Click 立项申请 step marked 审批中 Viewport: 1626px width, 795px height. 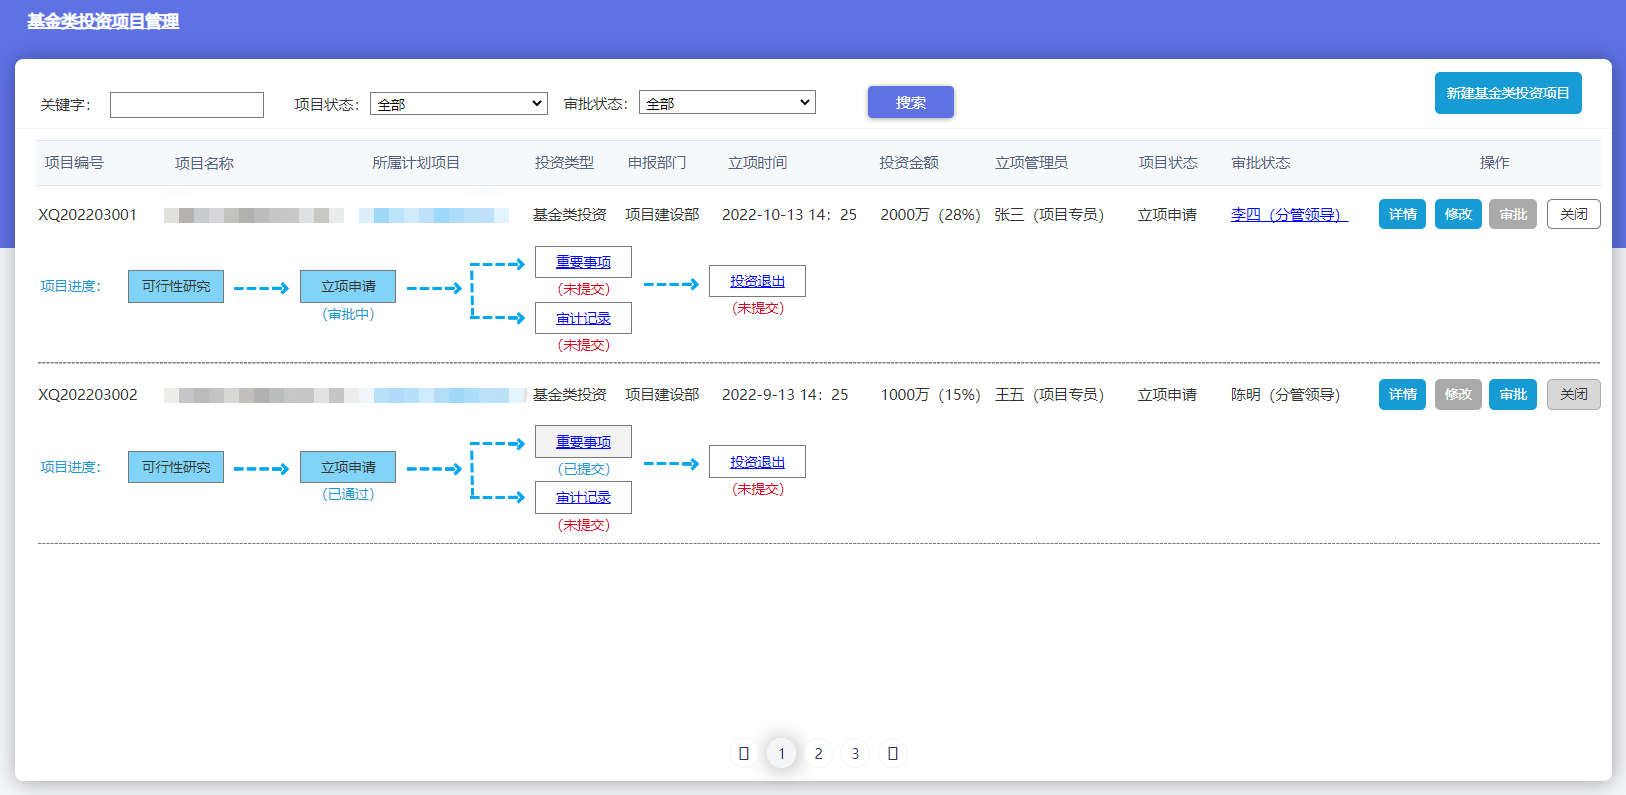[x=348, y=286]
